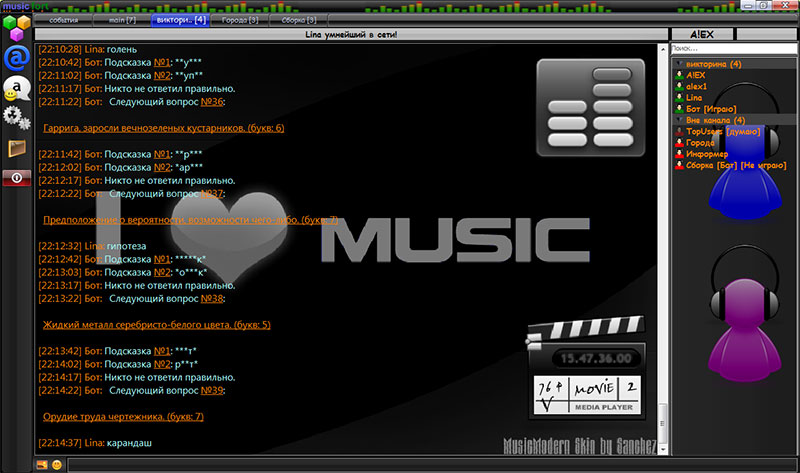Open the folder icon in sidebar
The height and width of the screenshot is (473, 800).
coord(15,149)
